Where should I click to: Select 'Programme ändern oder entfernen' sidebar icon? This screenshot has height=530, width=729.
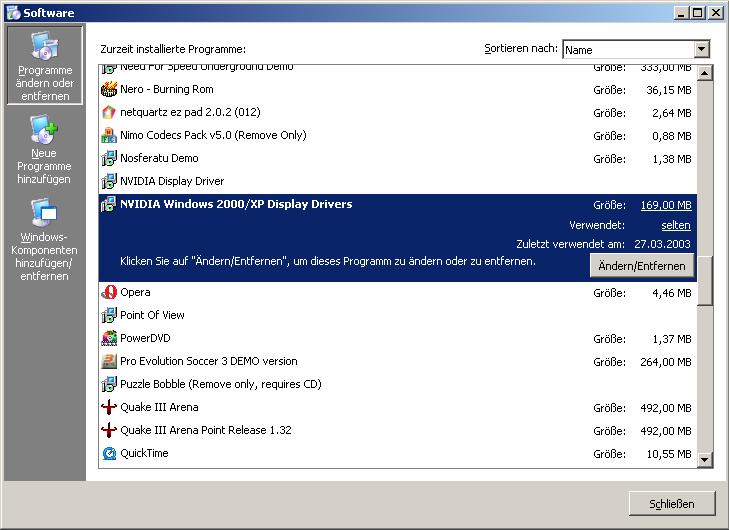coord(45,66)
